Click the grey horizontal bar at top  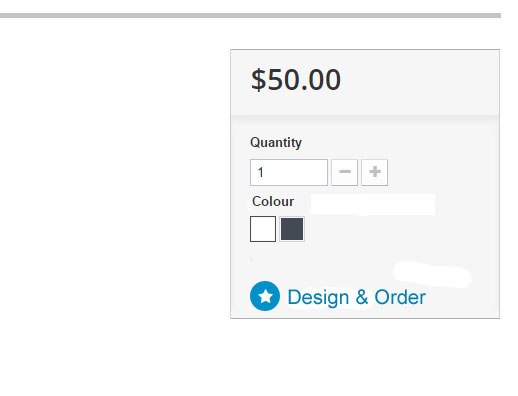(x=250, y=15)
